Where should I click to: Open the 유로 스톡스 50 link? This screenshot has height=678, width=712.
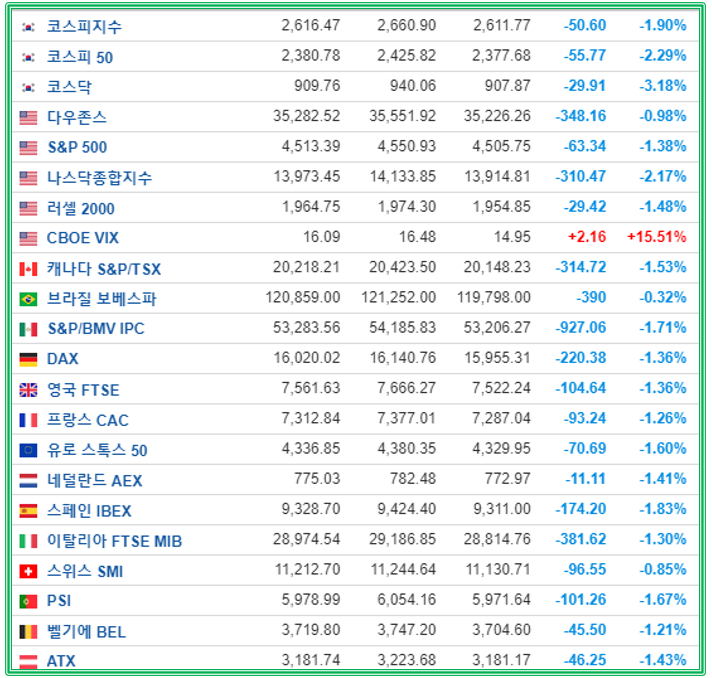[x=97, y=450]
